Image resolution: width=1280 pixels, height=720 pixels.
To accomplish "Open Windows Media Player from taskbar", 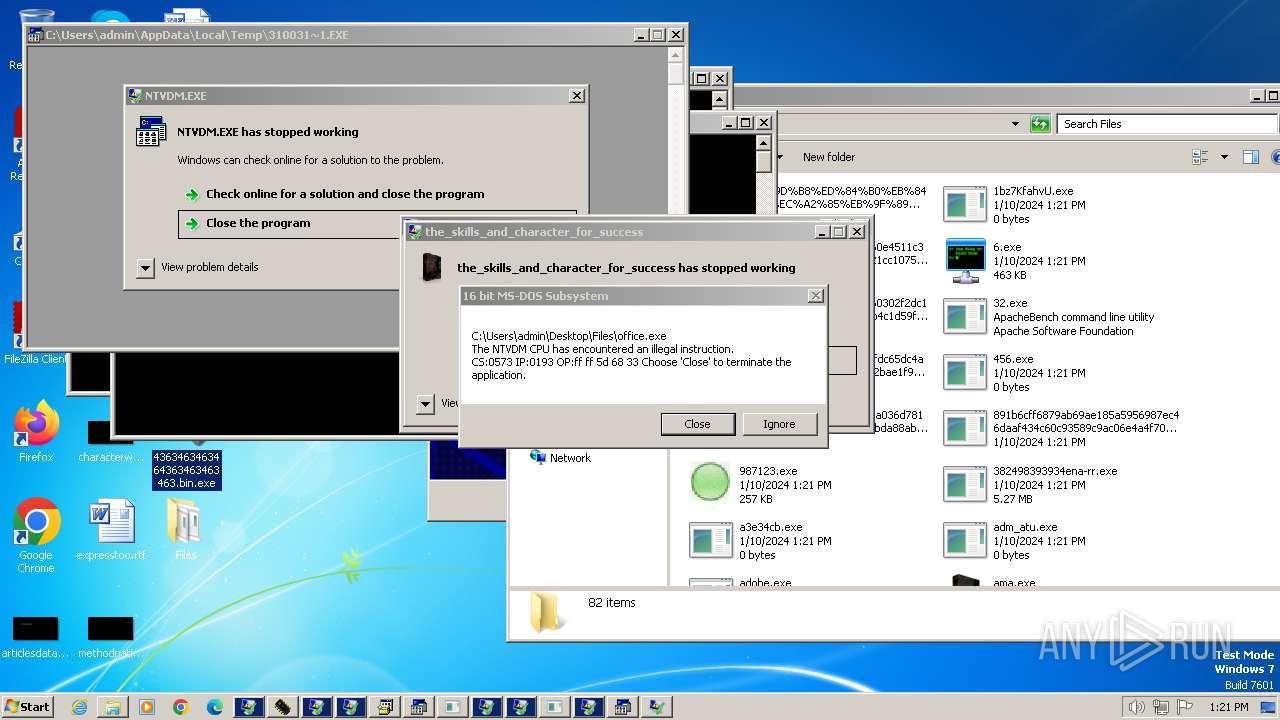I will tap(147, 707).
